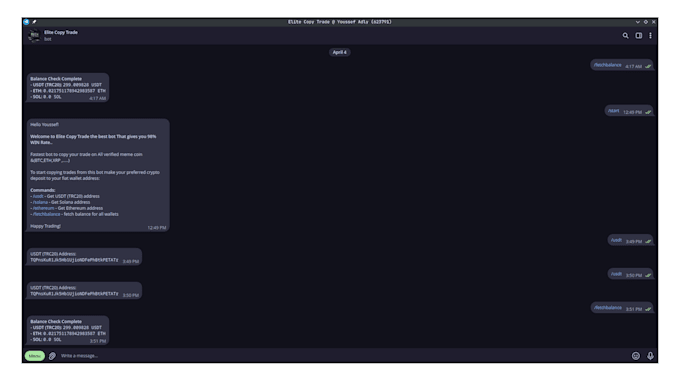This screenshot has height=389, width=680.
Task: Click the 'Happy Trading!' text
Action: (x=46, y=226)
